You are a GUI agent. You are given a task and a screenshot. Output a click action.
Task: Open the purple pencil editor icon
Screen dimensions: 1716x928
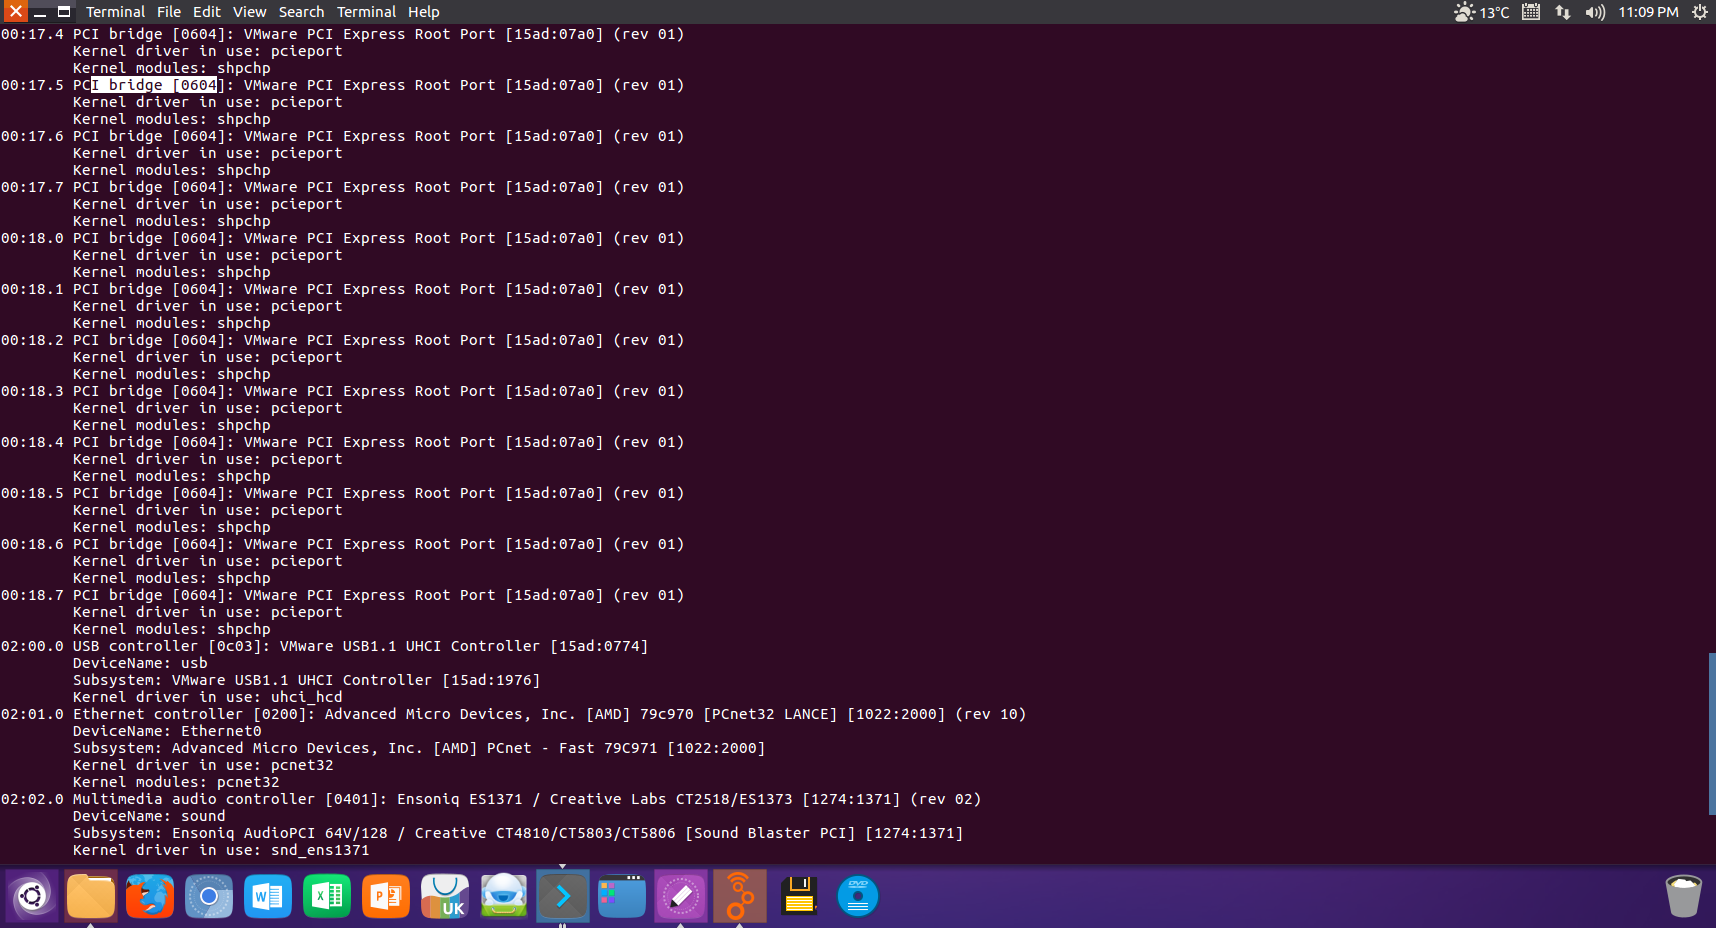(x=681, y=896)
